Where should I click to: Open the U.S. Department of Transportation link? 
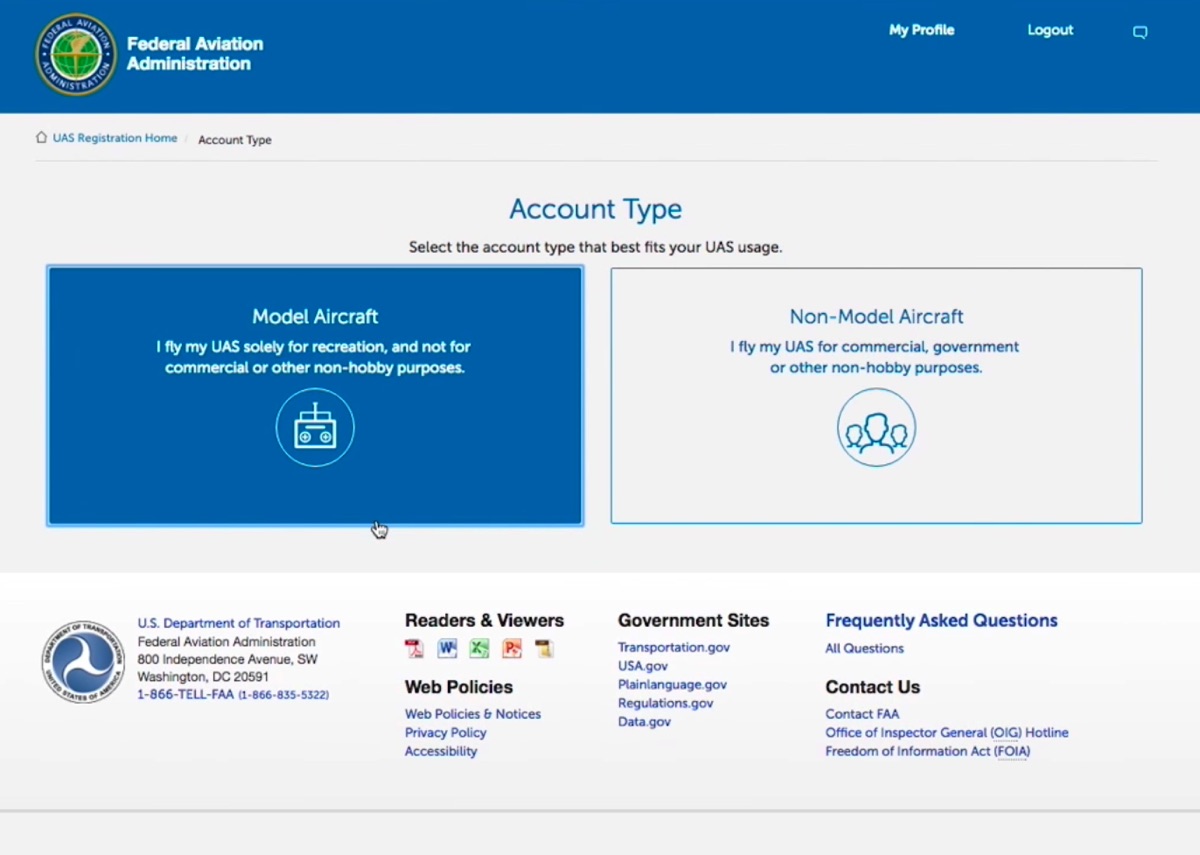[x=239, y=623]
